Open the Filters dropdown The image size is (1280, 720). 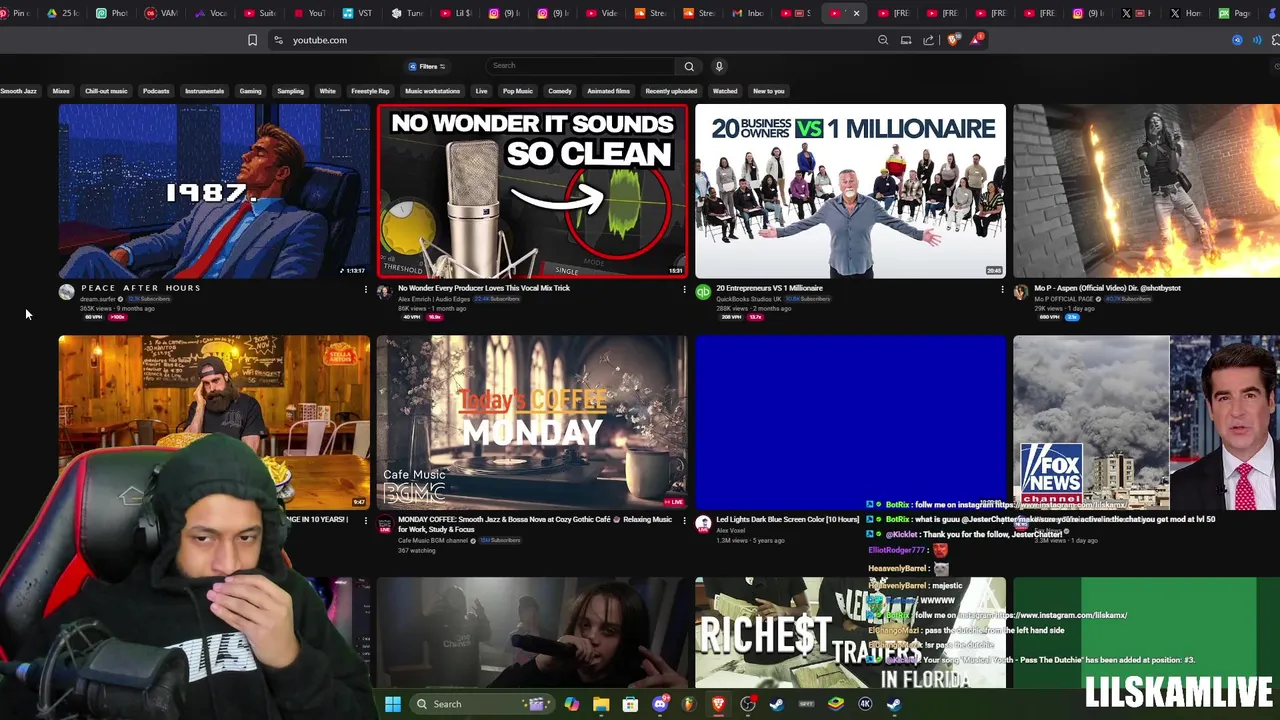point(427,66)
